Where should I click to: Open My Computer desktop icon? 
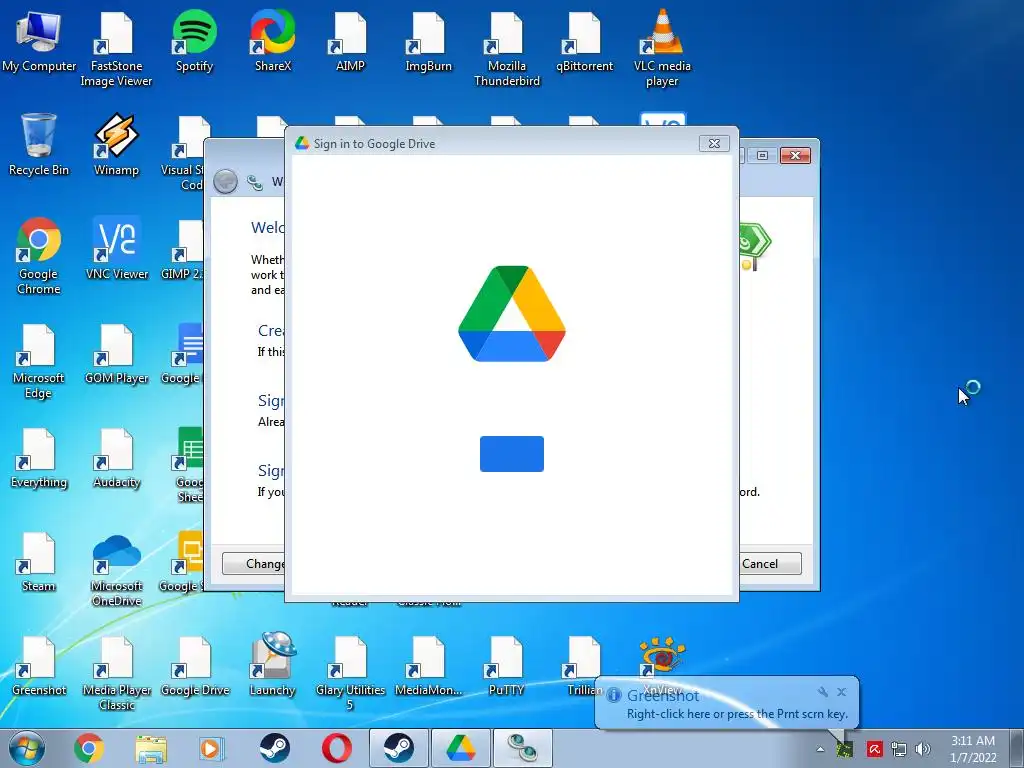[39, 42]
